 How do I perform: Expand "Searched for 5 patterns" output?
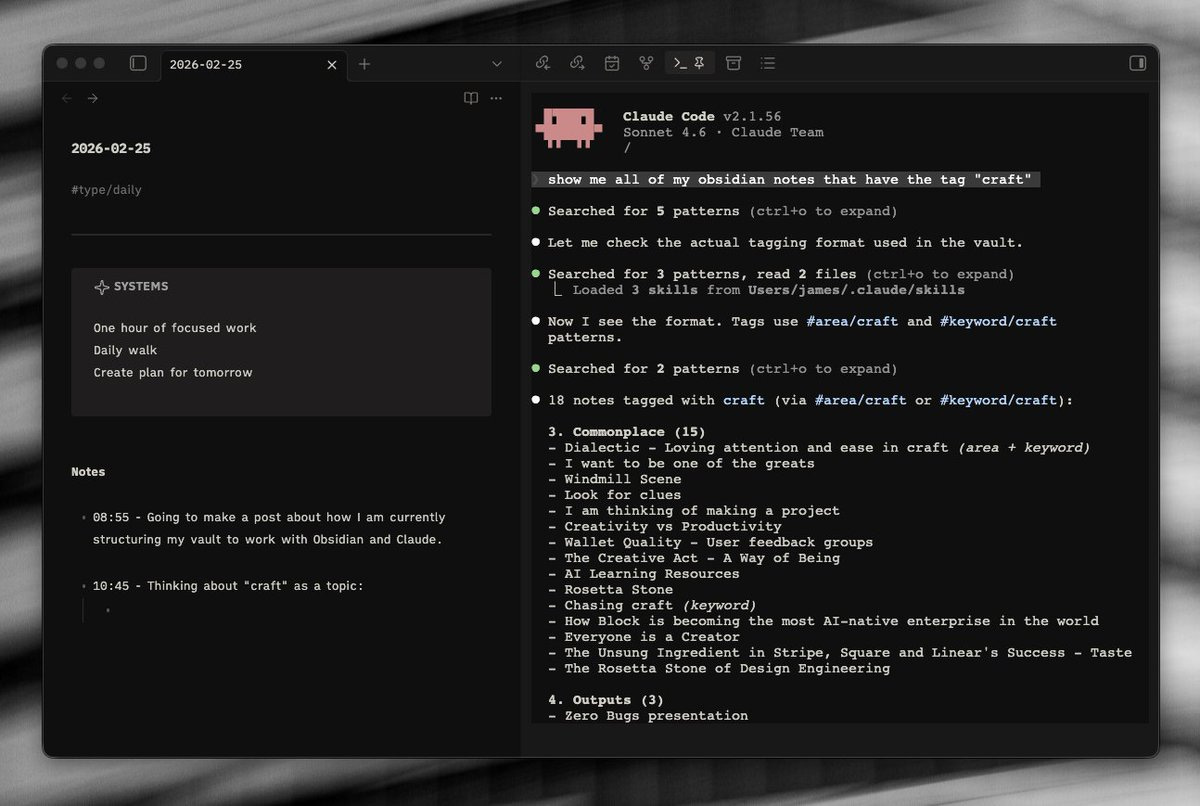[722, 211]
